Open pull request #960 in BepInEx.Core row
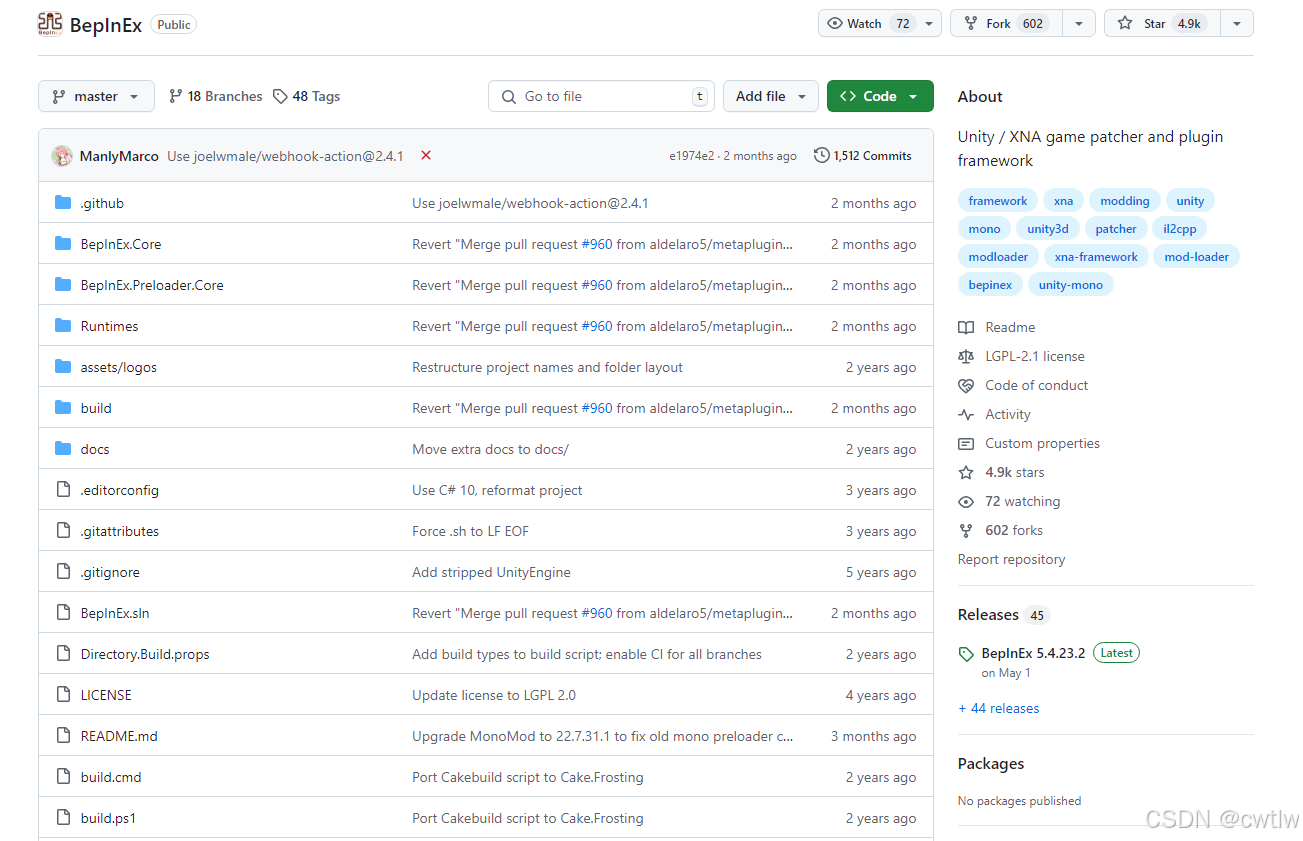The height and width of the screenshot is (841, 1303). click(596, 244)
